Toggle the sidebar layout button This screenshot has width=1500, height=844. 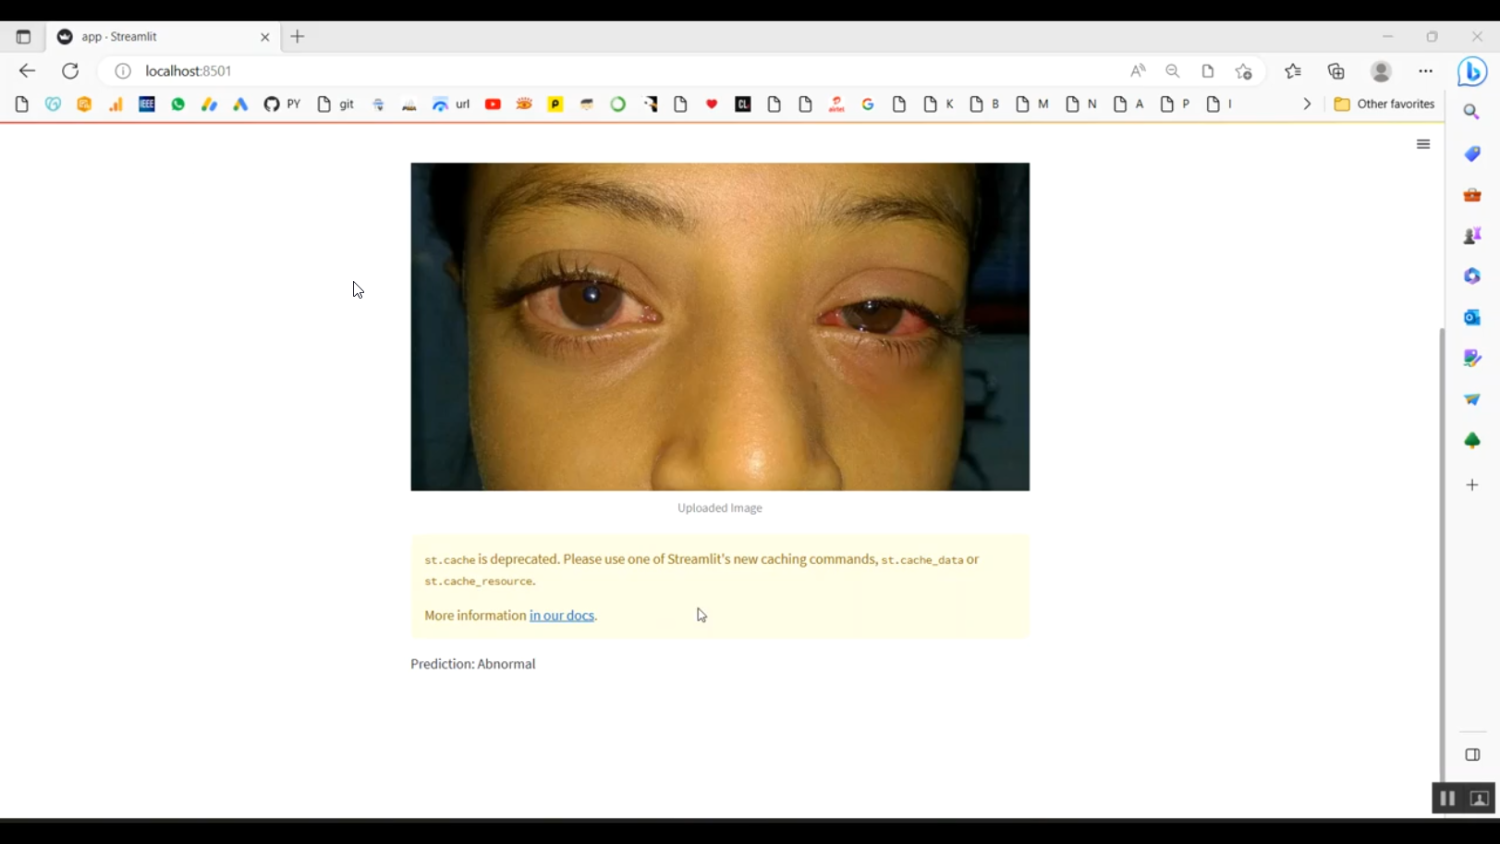click(1472, 755)
